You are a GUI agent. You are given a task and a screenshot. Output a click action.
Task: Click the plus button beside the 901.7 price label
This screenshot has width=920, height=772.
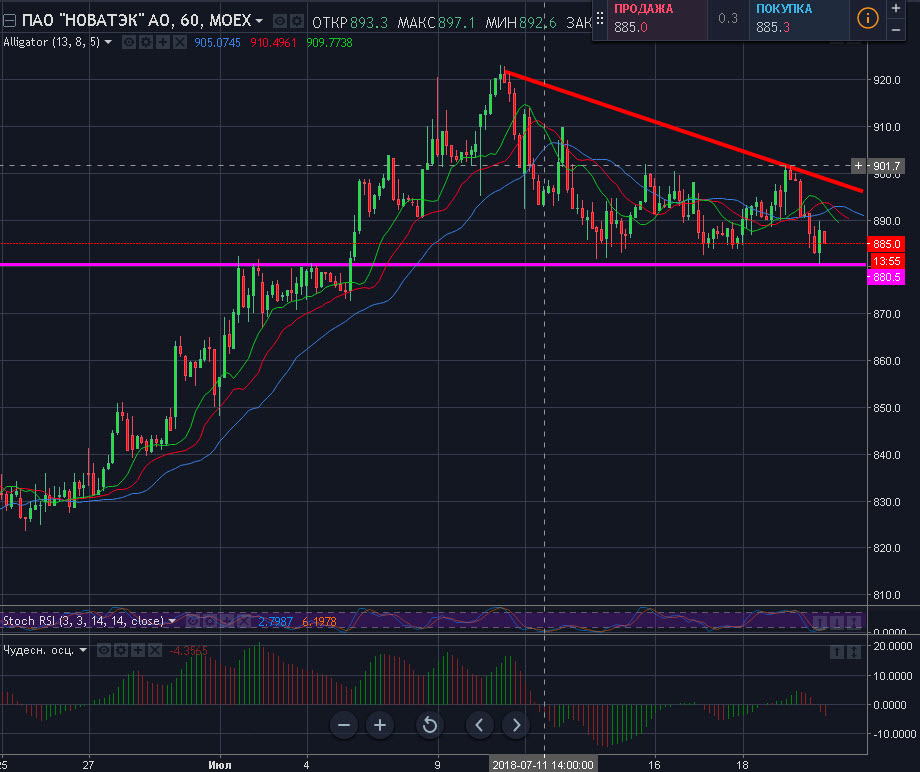(858, 166)
